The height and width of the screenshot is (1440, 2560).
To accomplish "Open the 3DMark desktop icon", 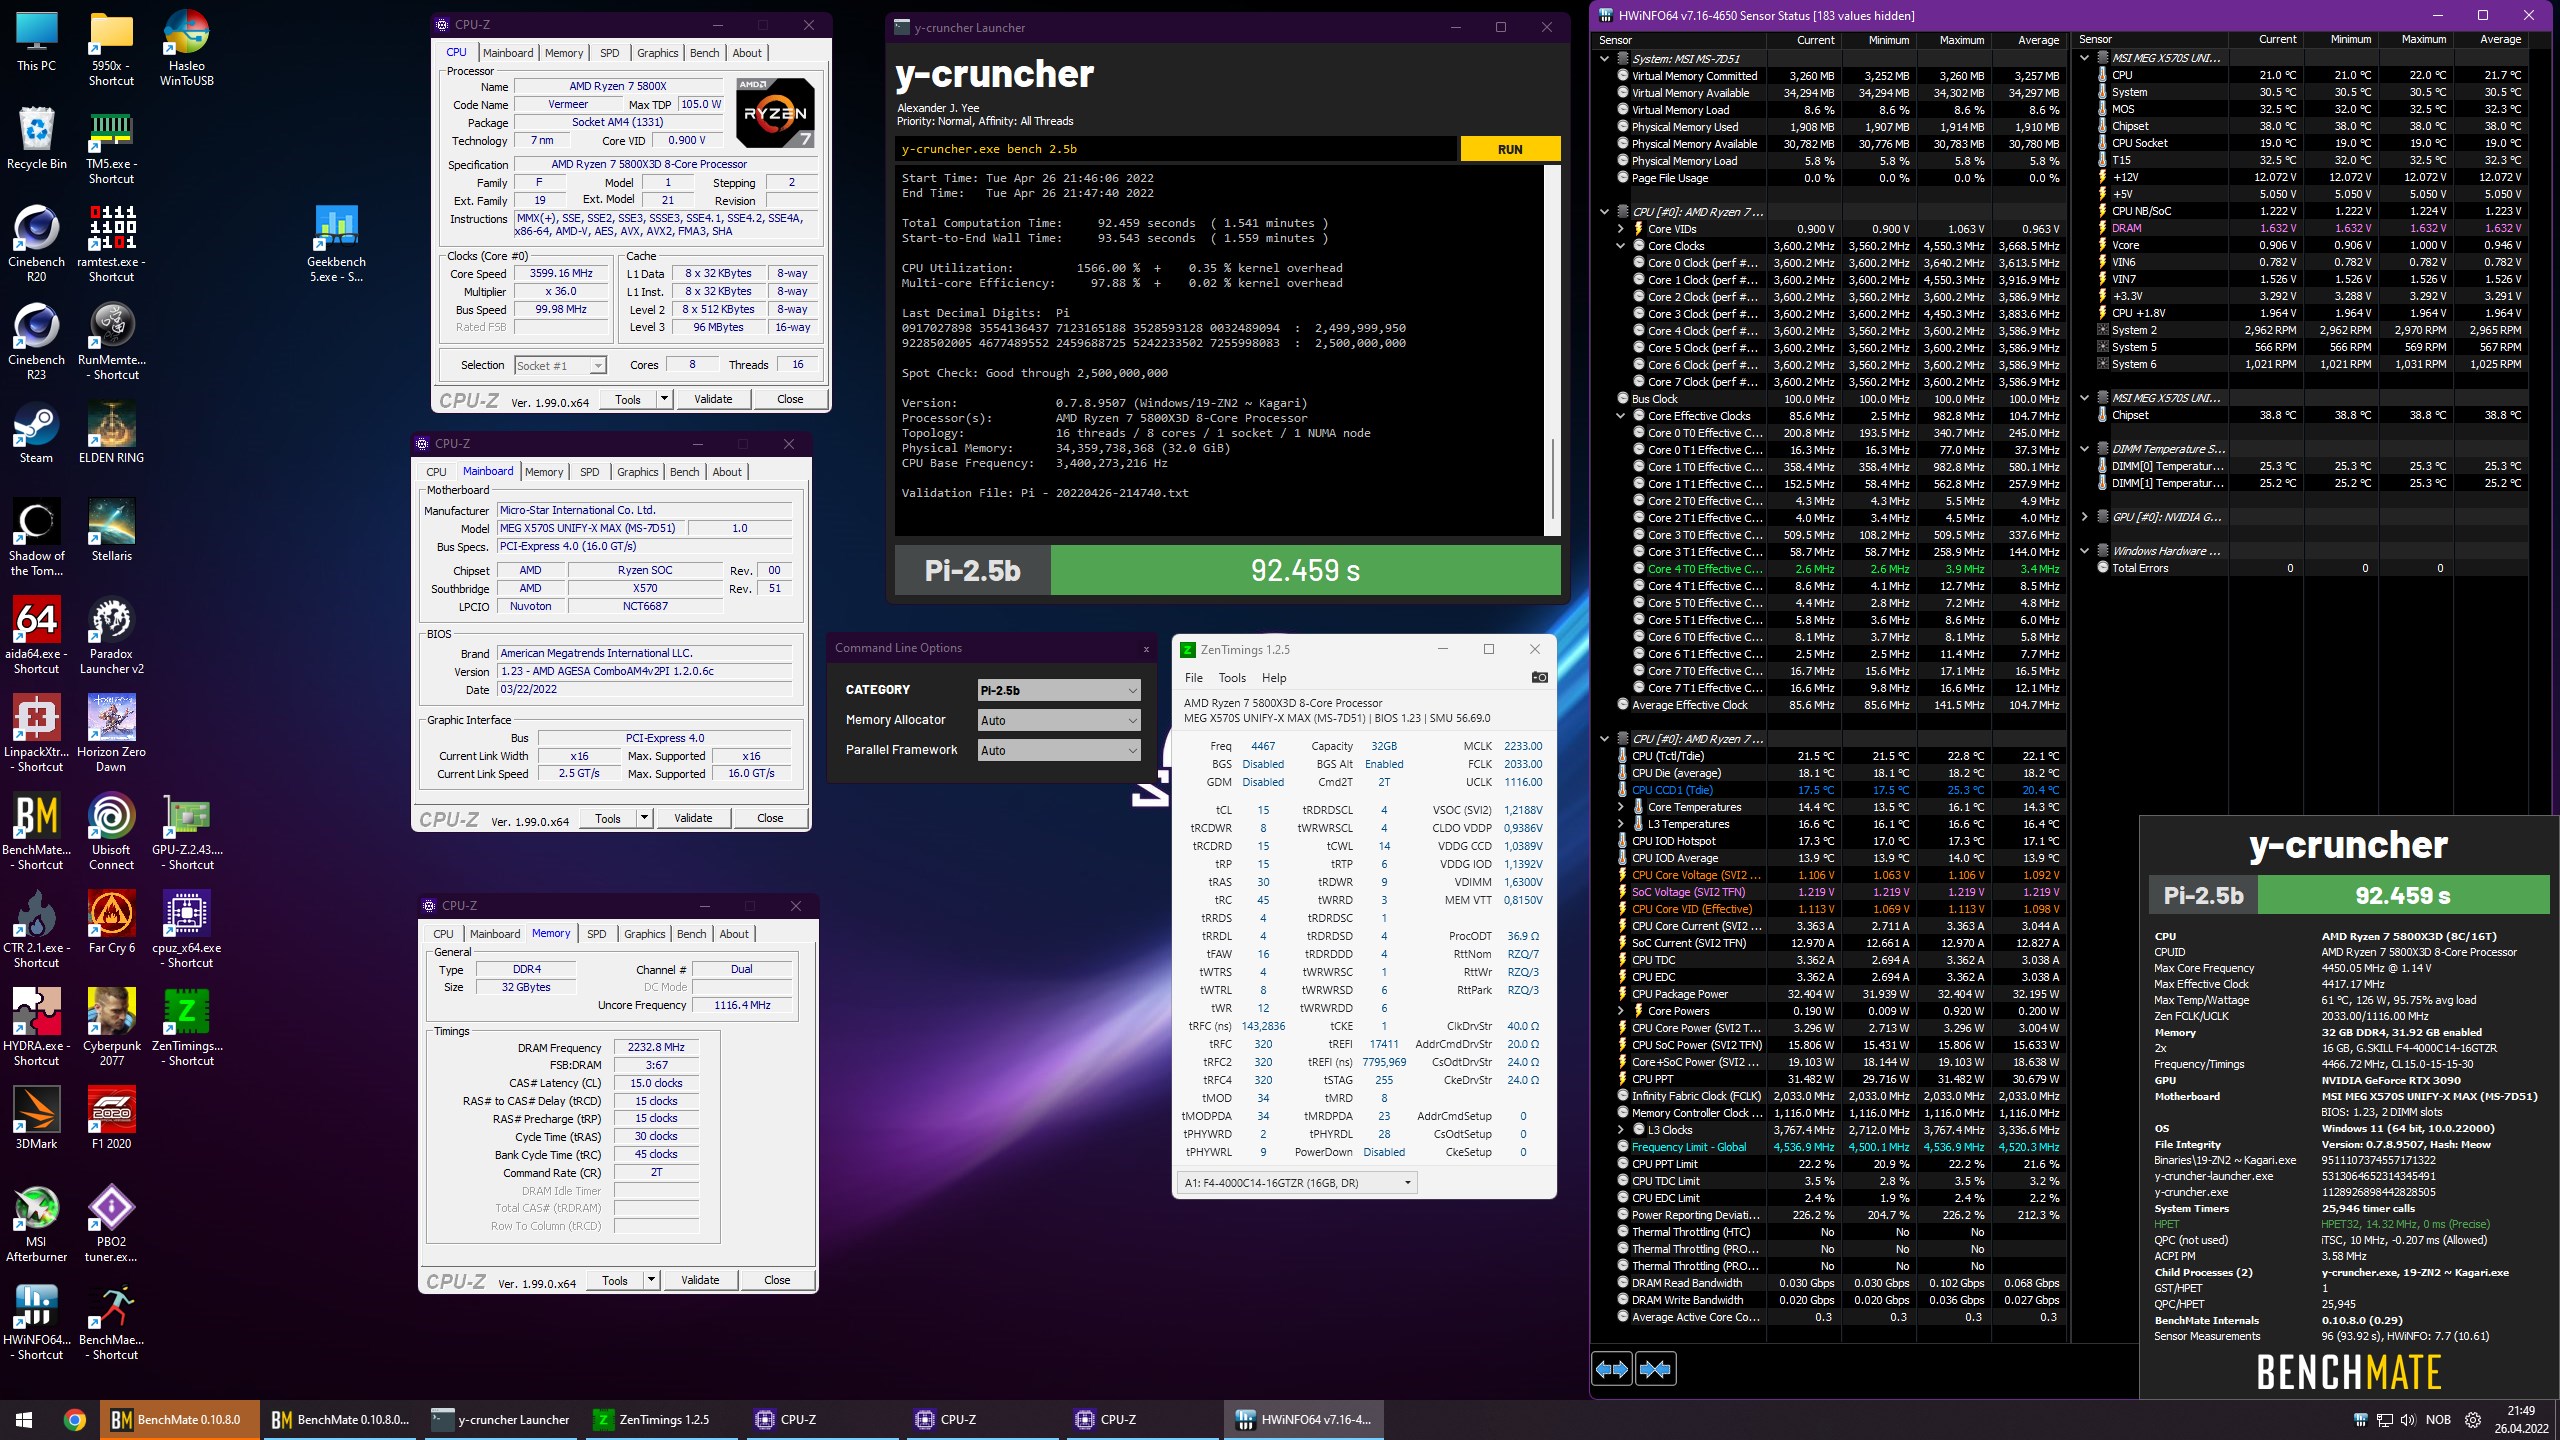I will pos(36,1118).
